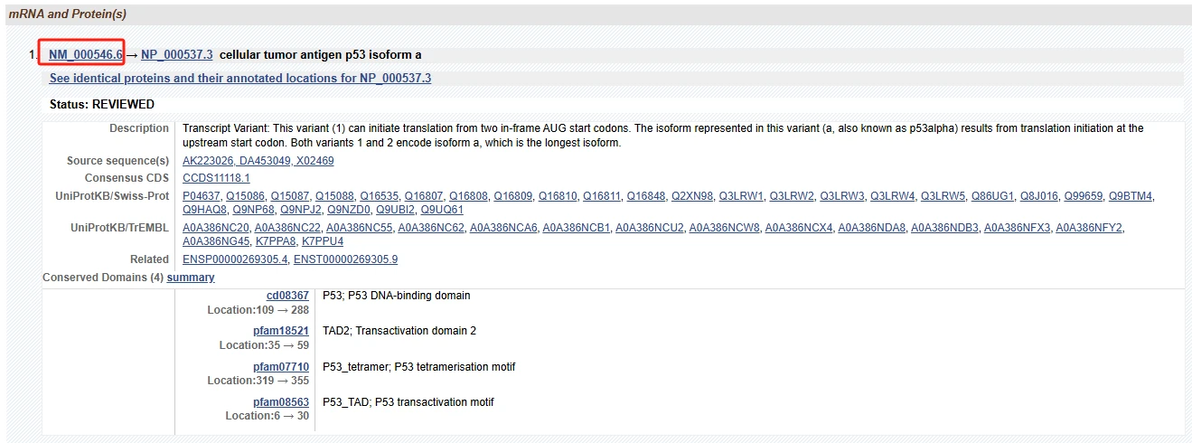This screenshot has height=443, width=1192.
Task: Open the NM_000546.6 mRNA accession link
Action: coord(85,54)
